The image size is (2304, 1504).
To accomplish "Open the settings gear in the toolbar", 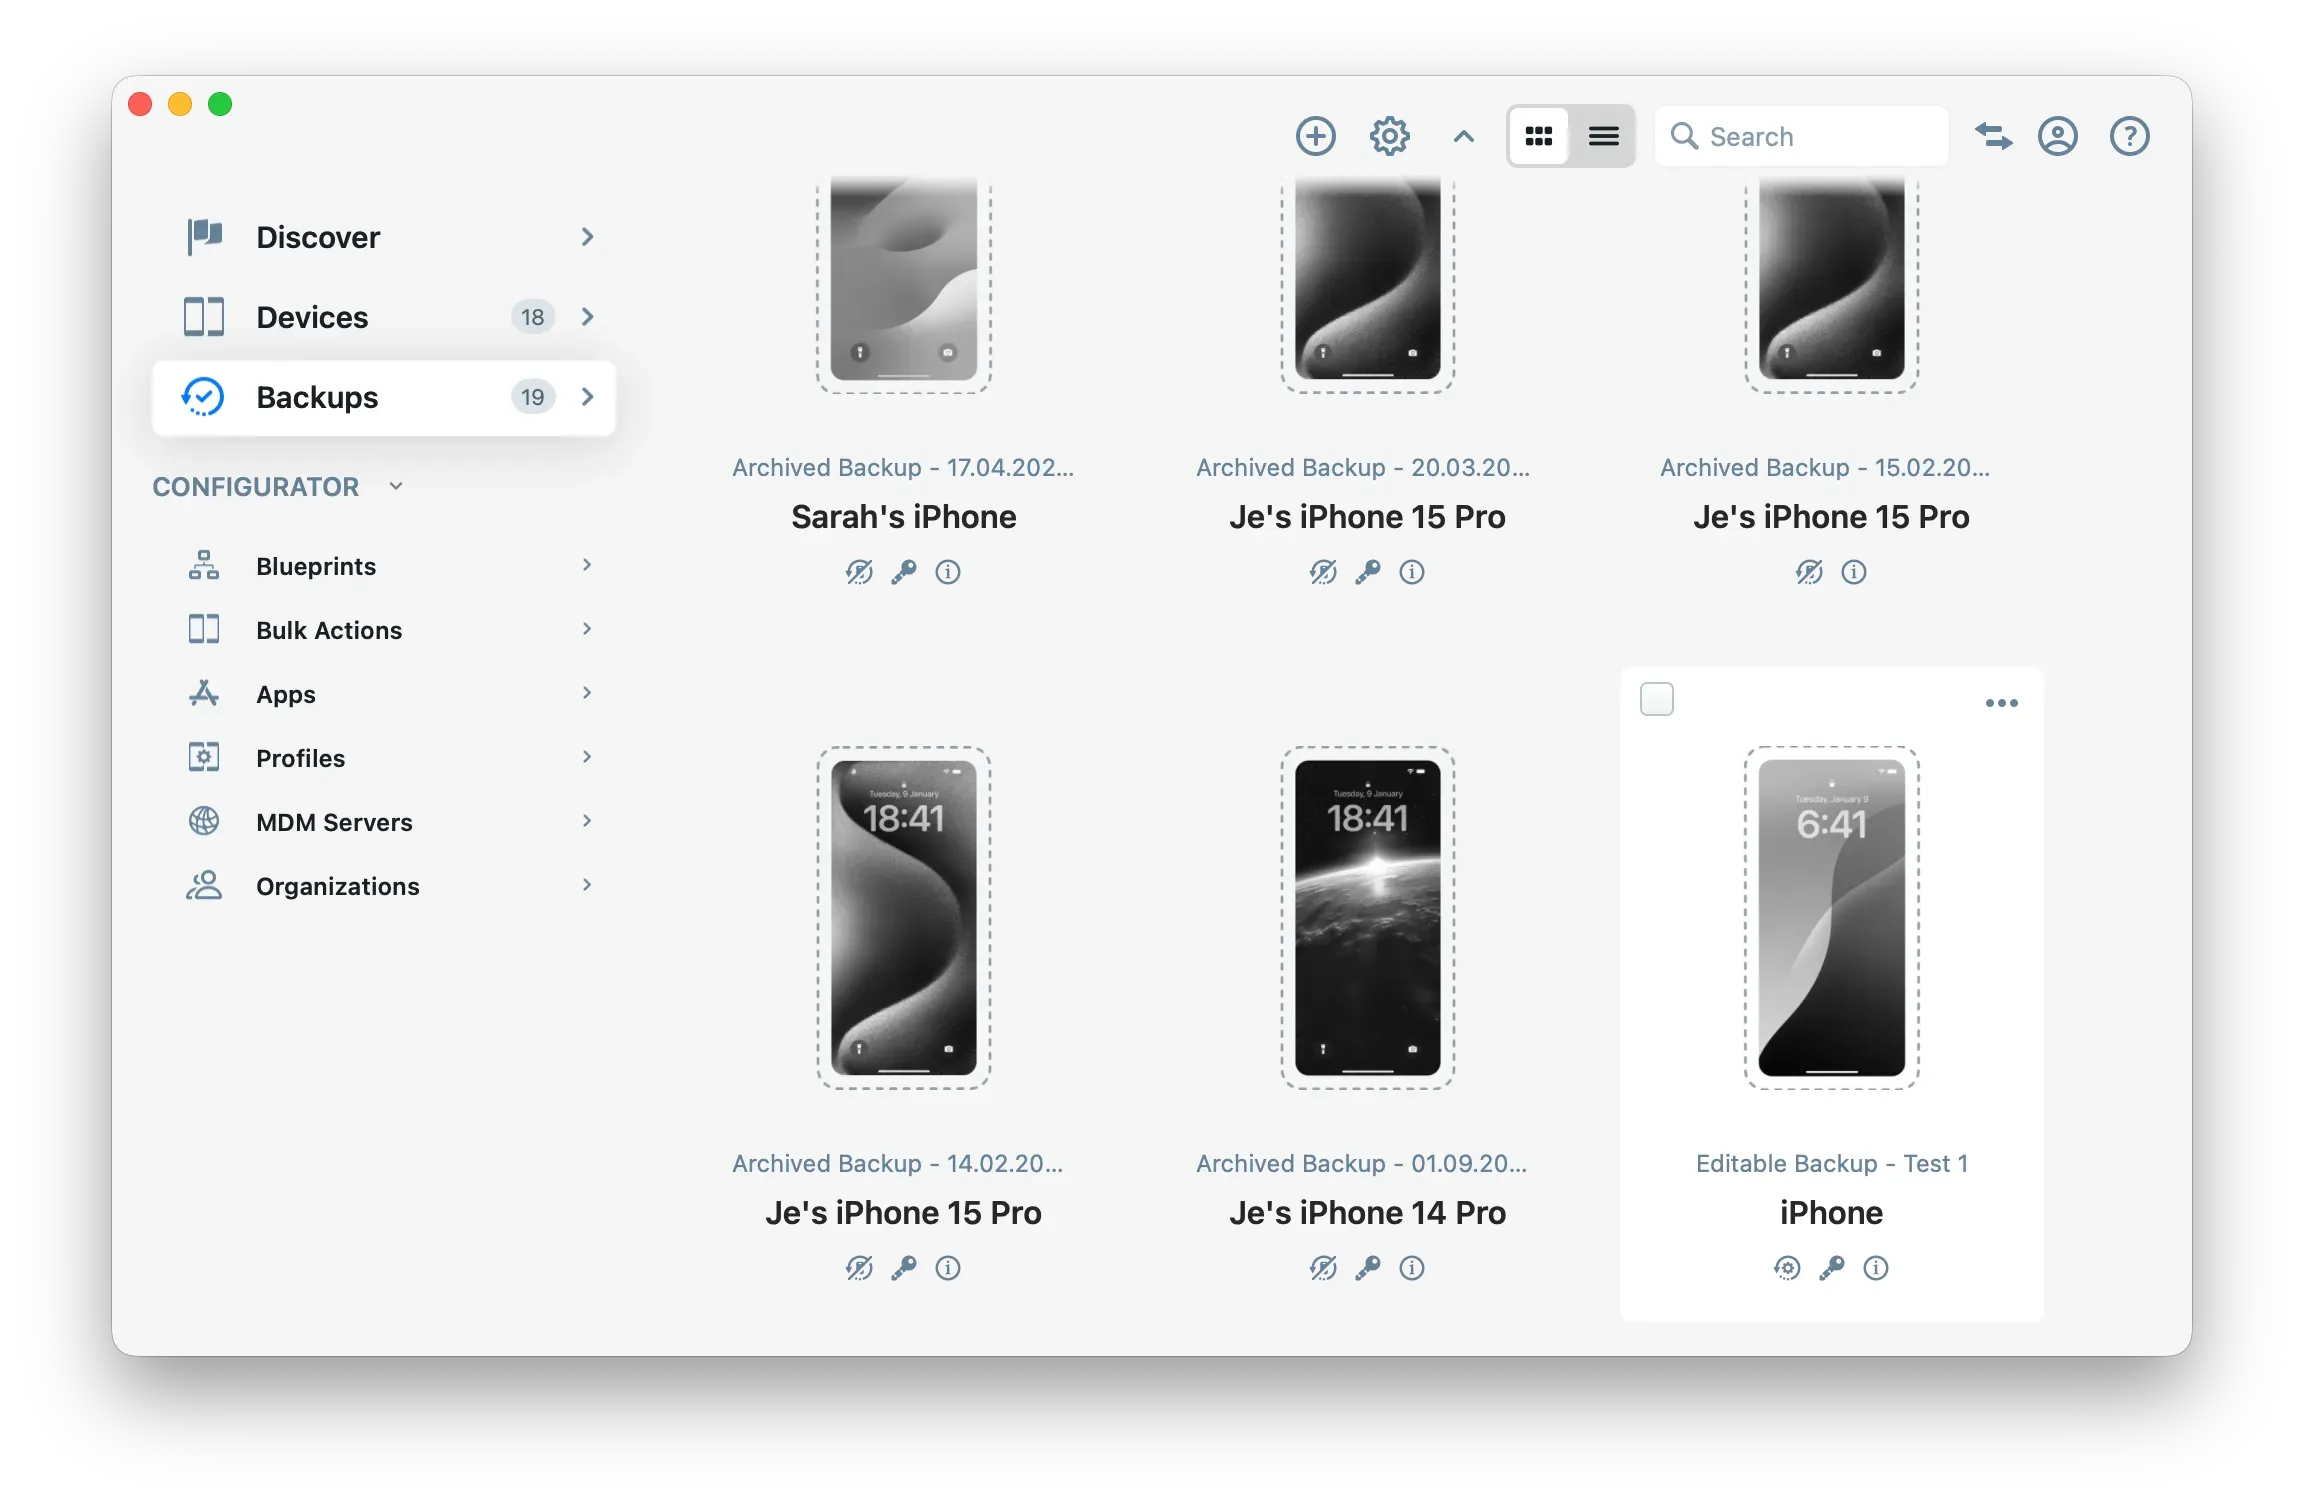I will coord(1388,135).
